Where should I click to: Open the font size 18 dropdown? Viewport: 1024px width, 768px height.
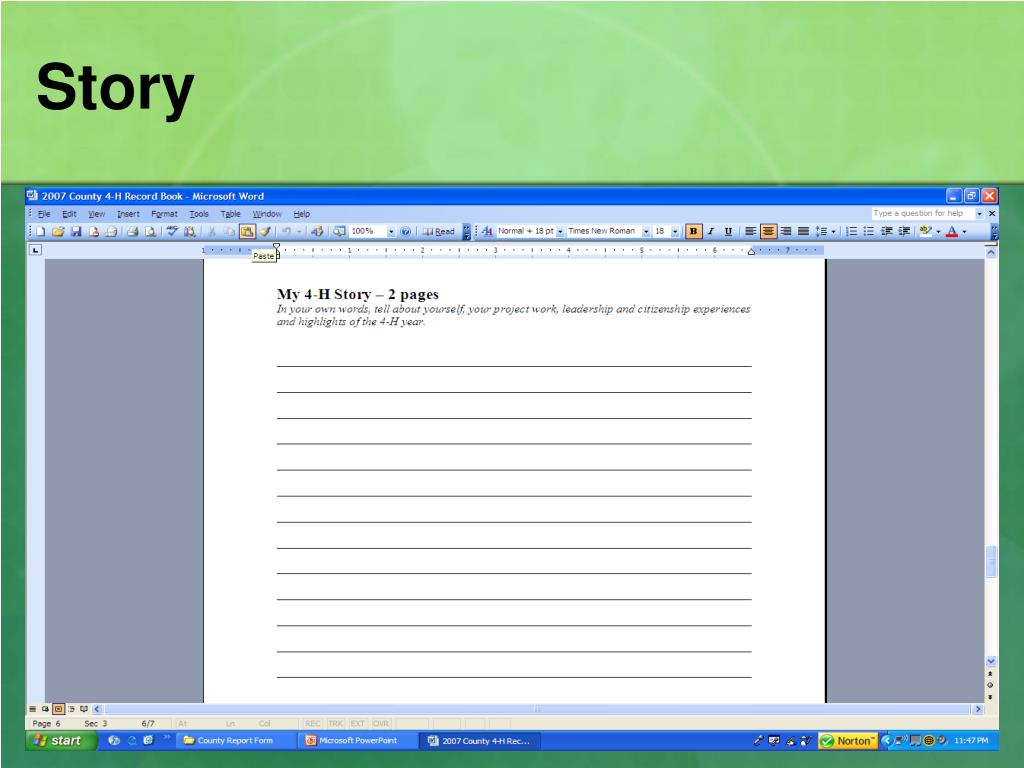pos(675,231)
